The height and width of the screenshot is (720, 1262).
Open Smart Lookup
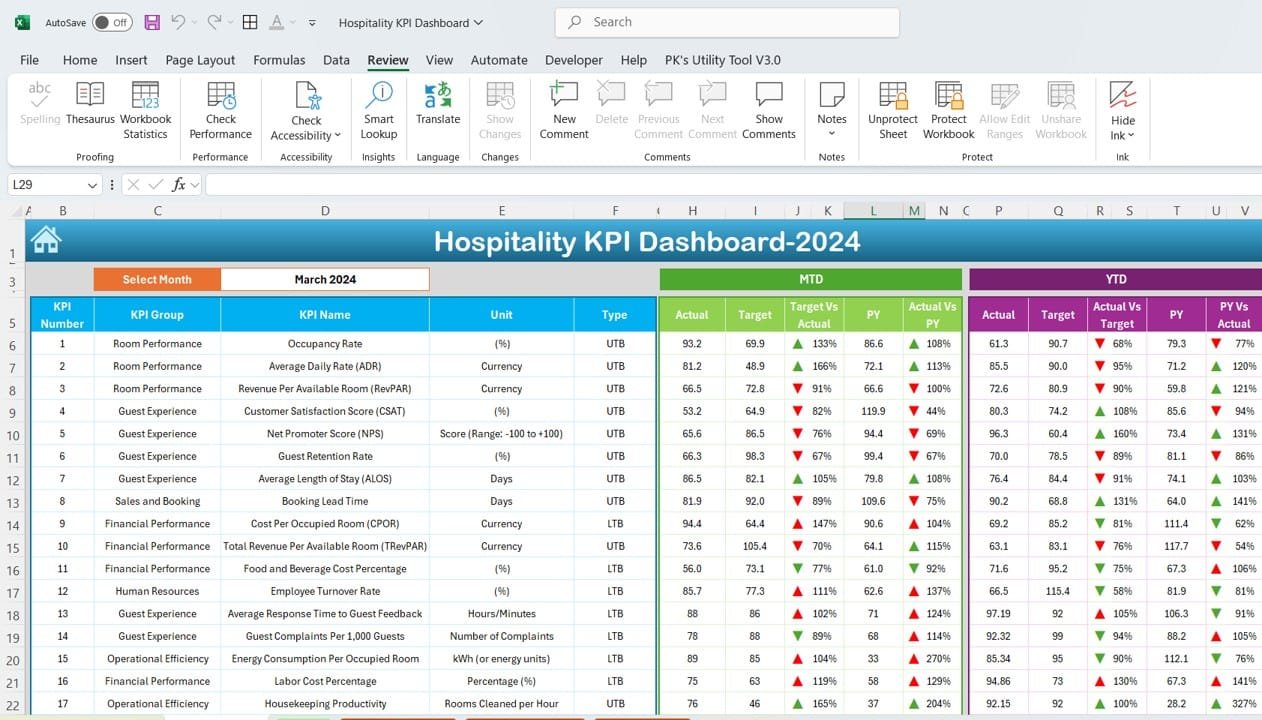click(378, 108)
